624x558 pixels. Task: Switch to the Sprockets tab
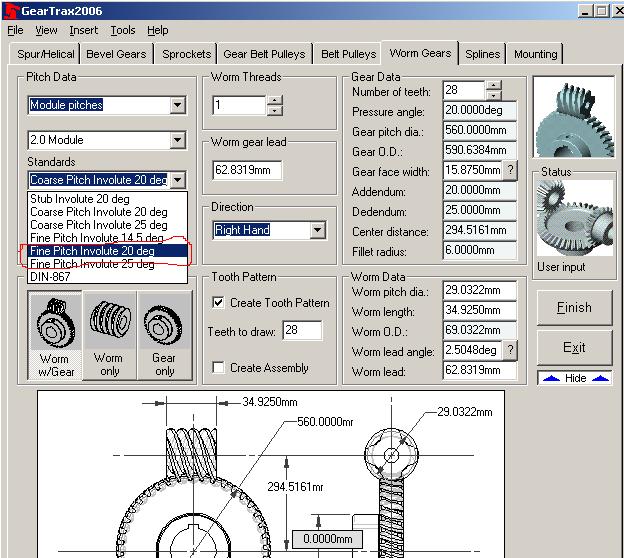point(186,54)
